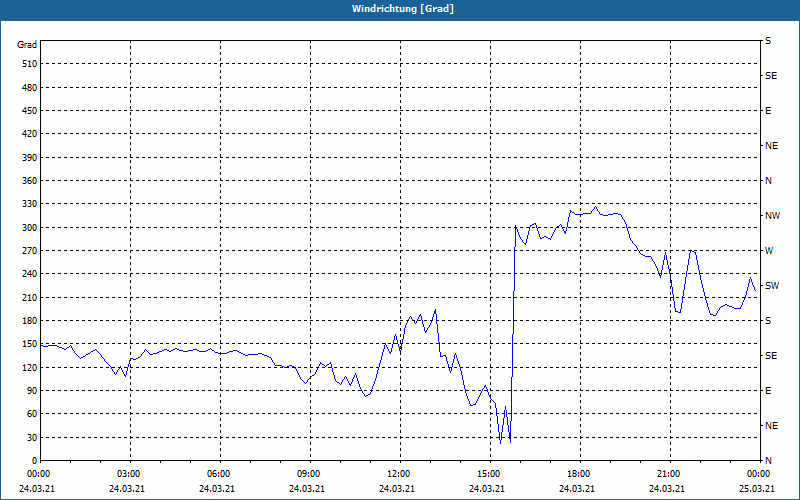
Task: Click the 24.03.21 date under 18:00
Action: (x=577, y=489)
